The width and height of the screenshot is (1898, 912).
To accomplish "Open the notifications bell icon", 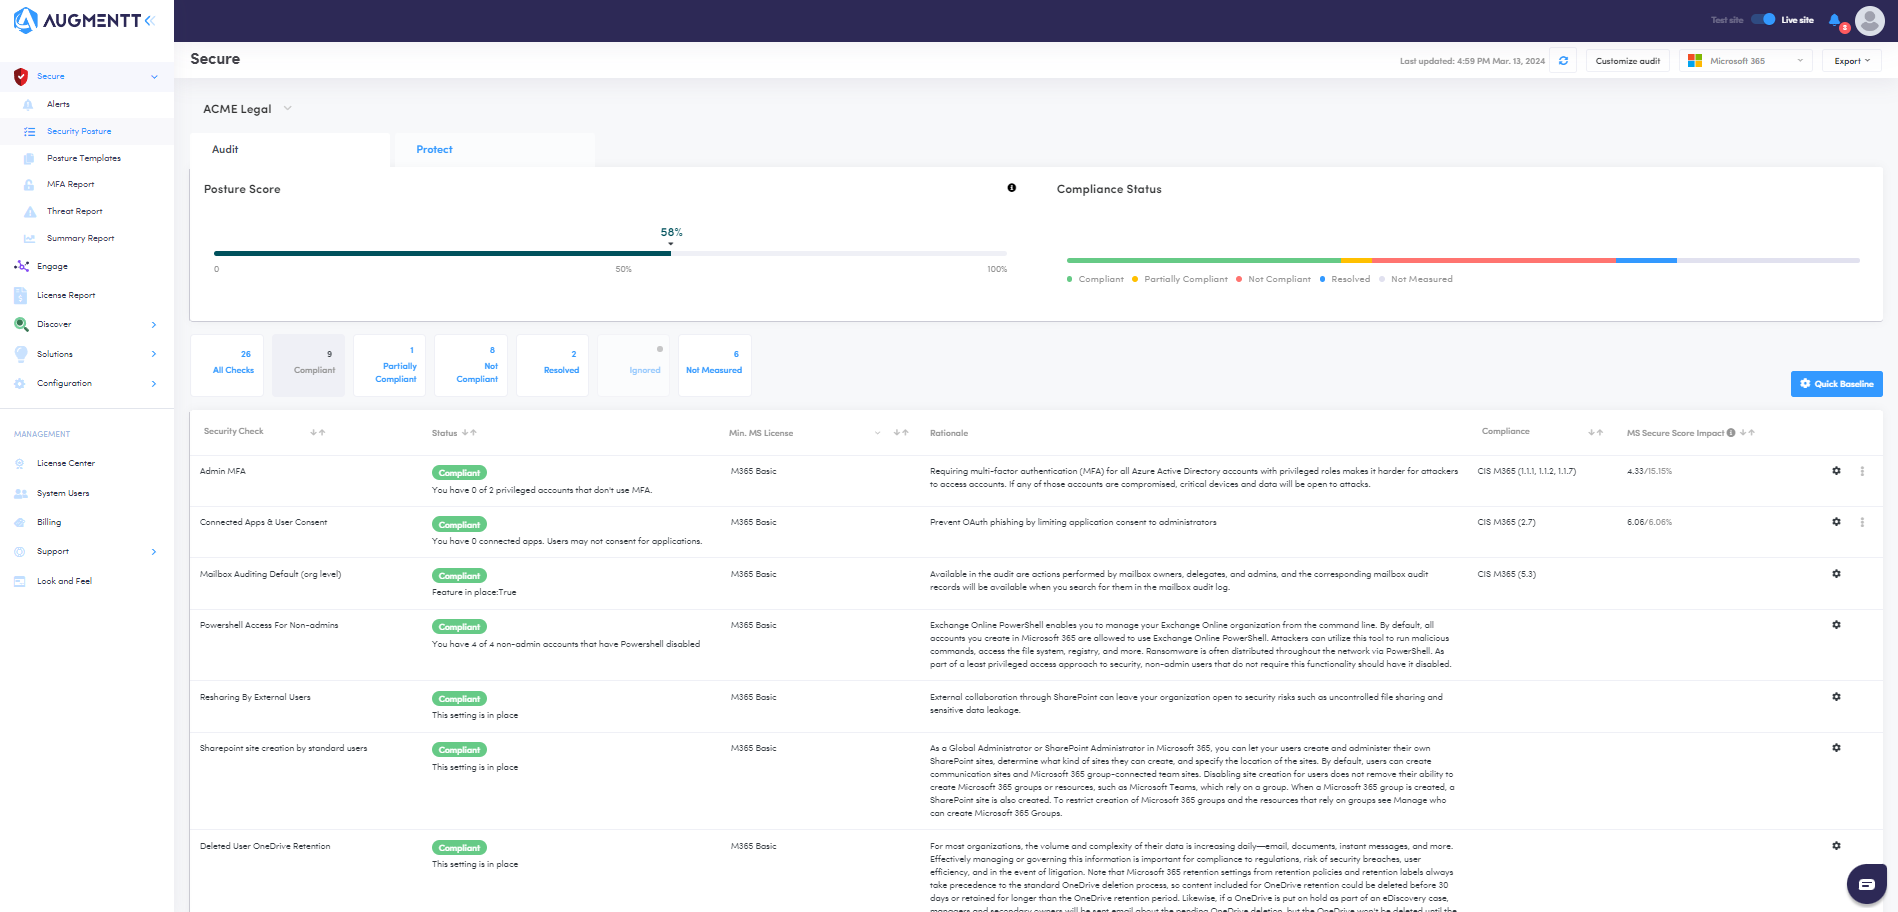I will 1834,20.
